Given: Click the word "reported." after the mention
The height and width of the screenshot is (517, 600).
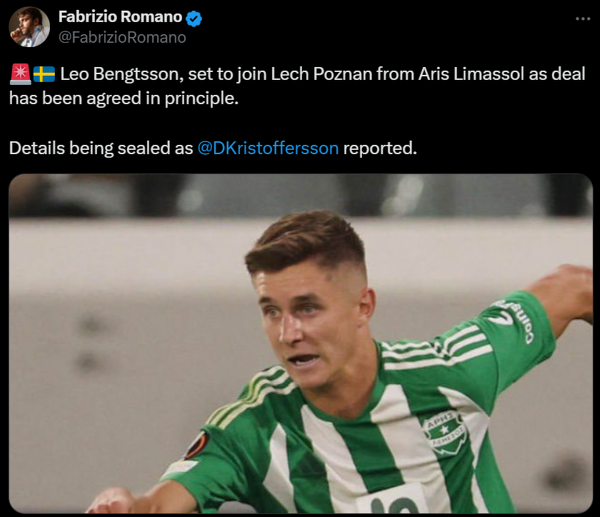Looking at the screenshot, I should pyautogui.click(x=380, y=148).
